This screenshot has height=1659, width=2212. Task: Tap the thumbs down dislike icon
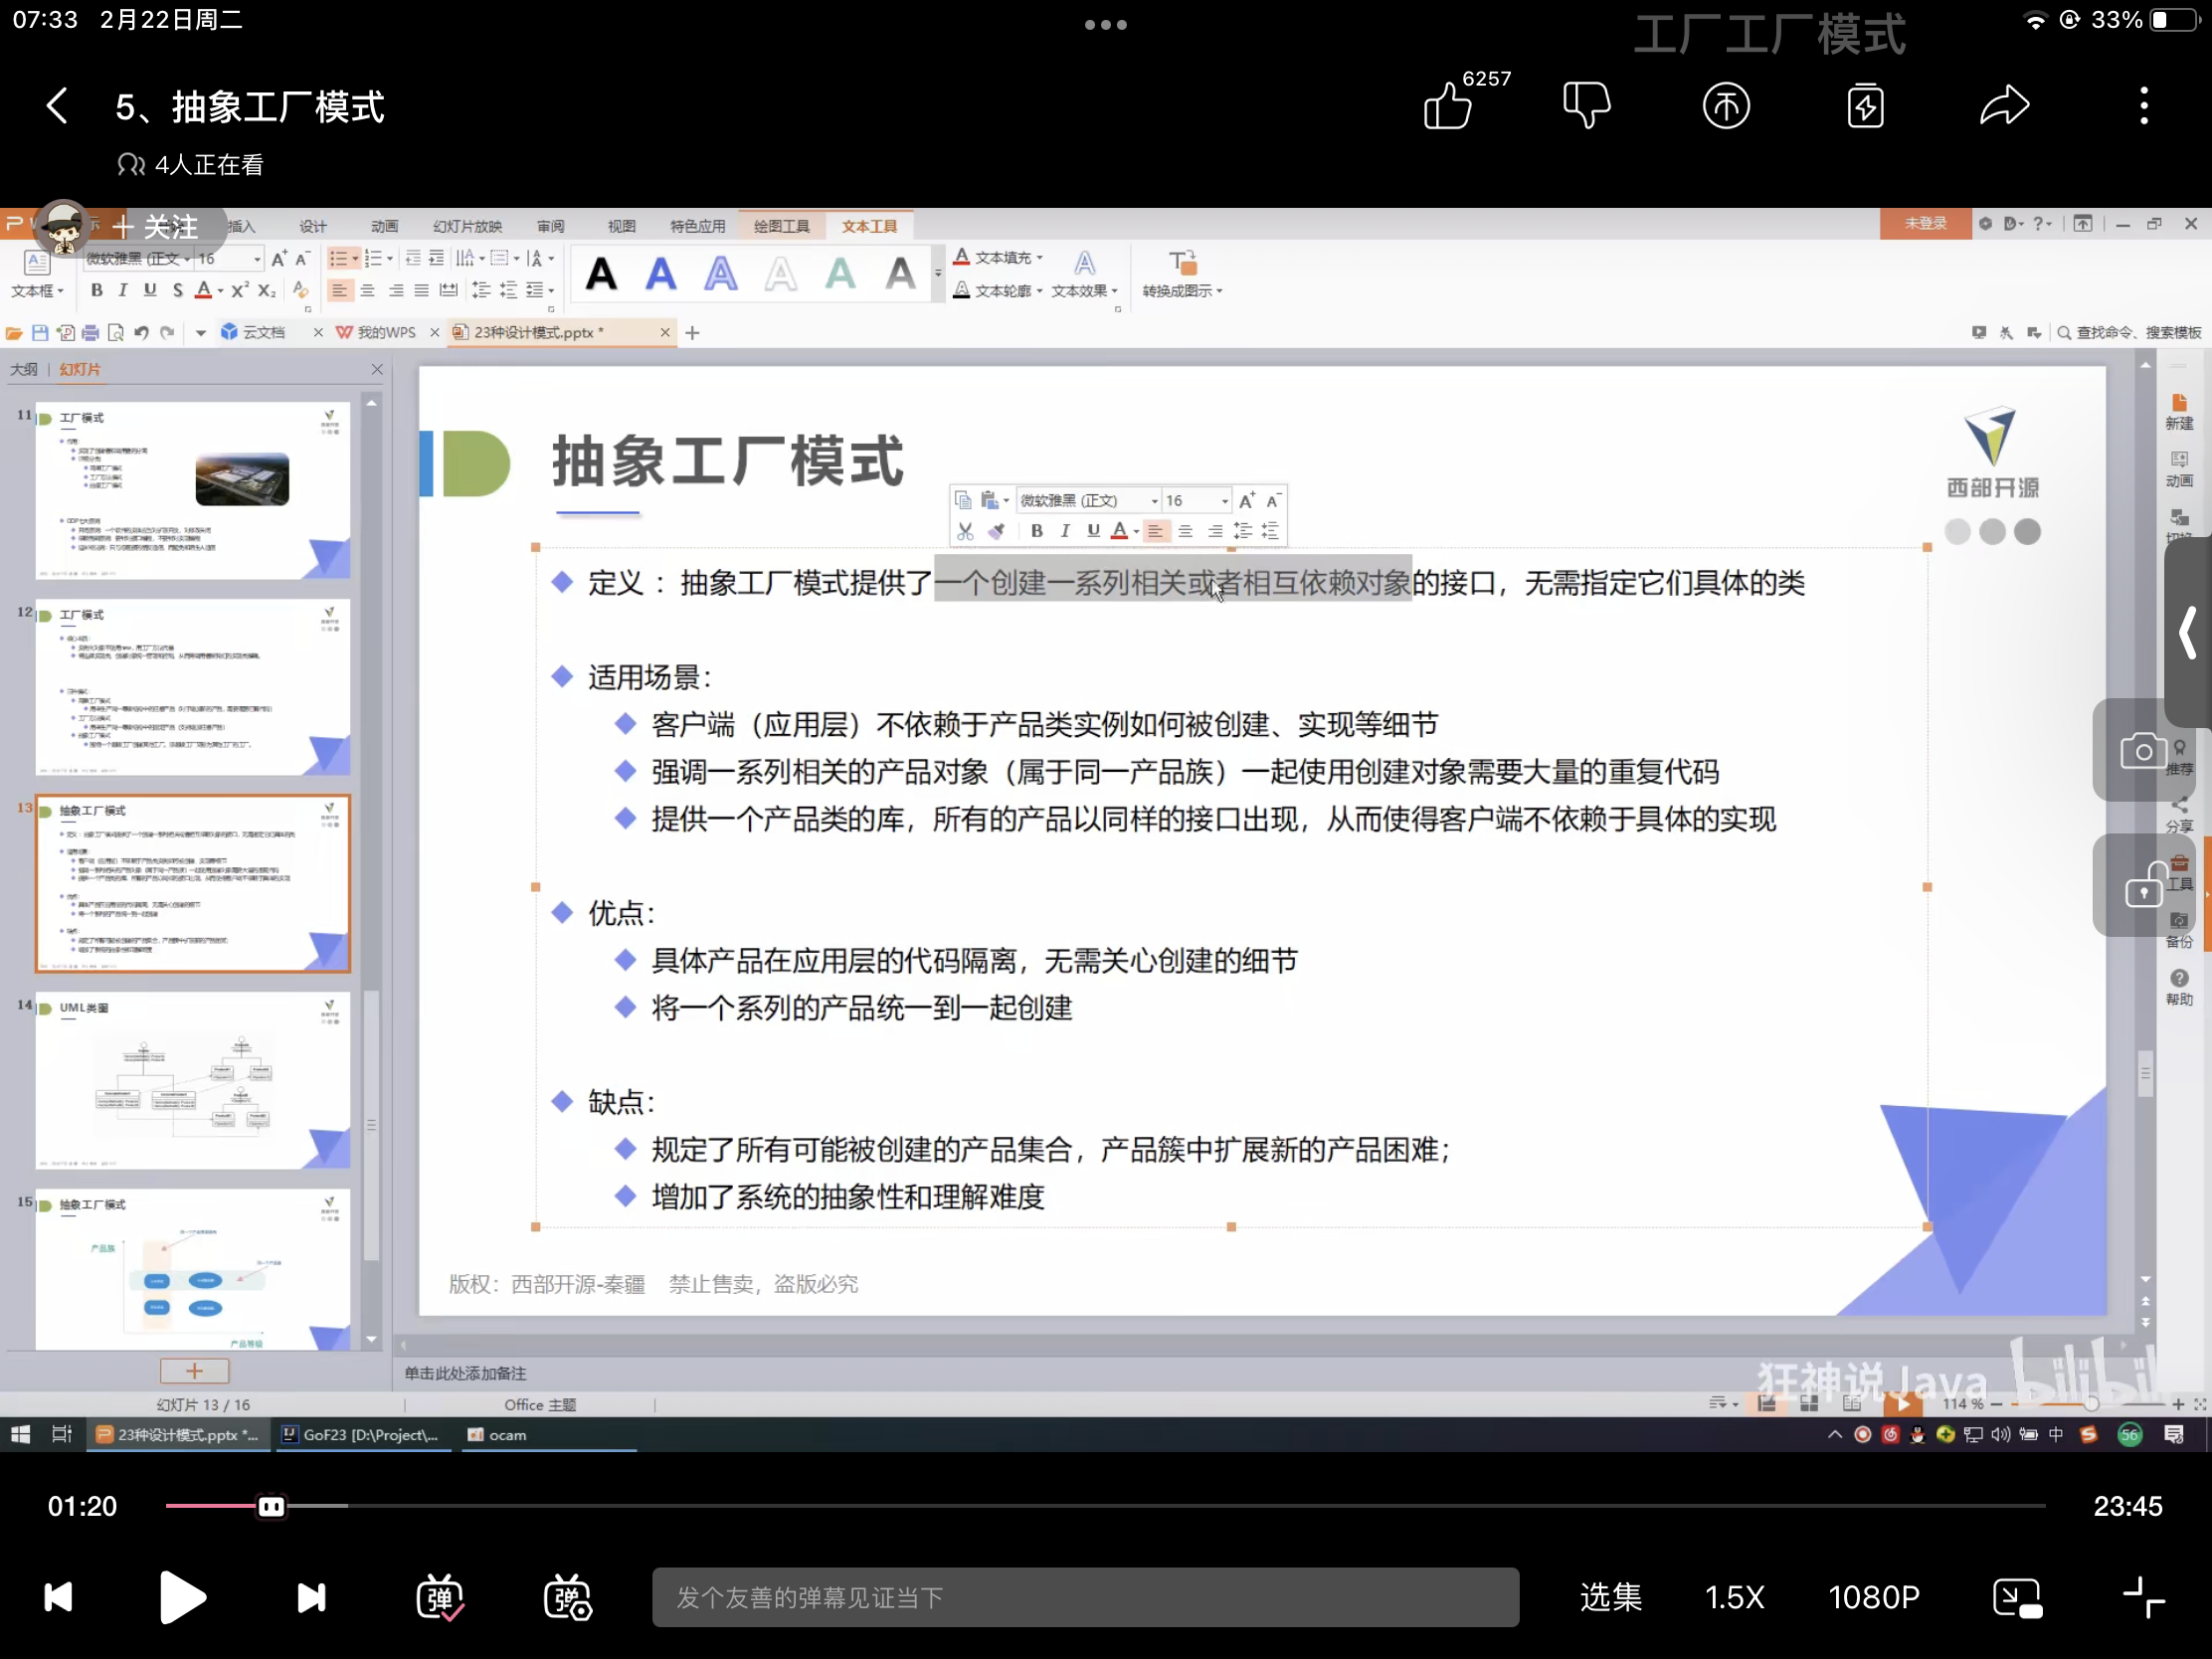click(1587, 106)
